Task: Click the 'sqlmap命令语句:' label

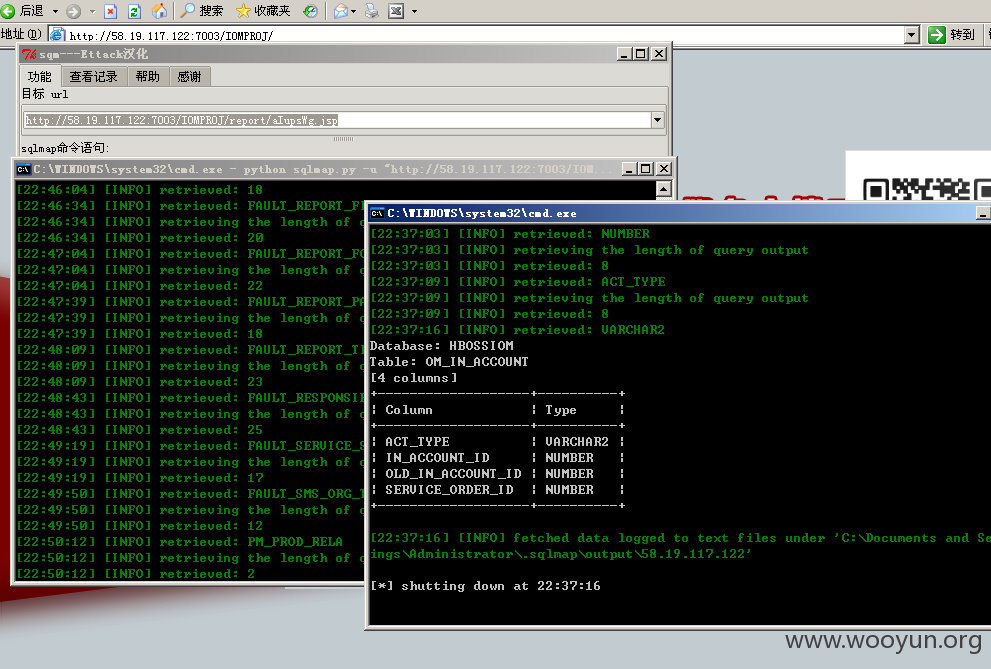Action: pyautogui.click(x=65, y=148)
